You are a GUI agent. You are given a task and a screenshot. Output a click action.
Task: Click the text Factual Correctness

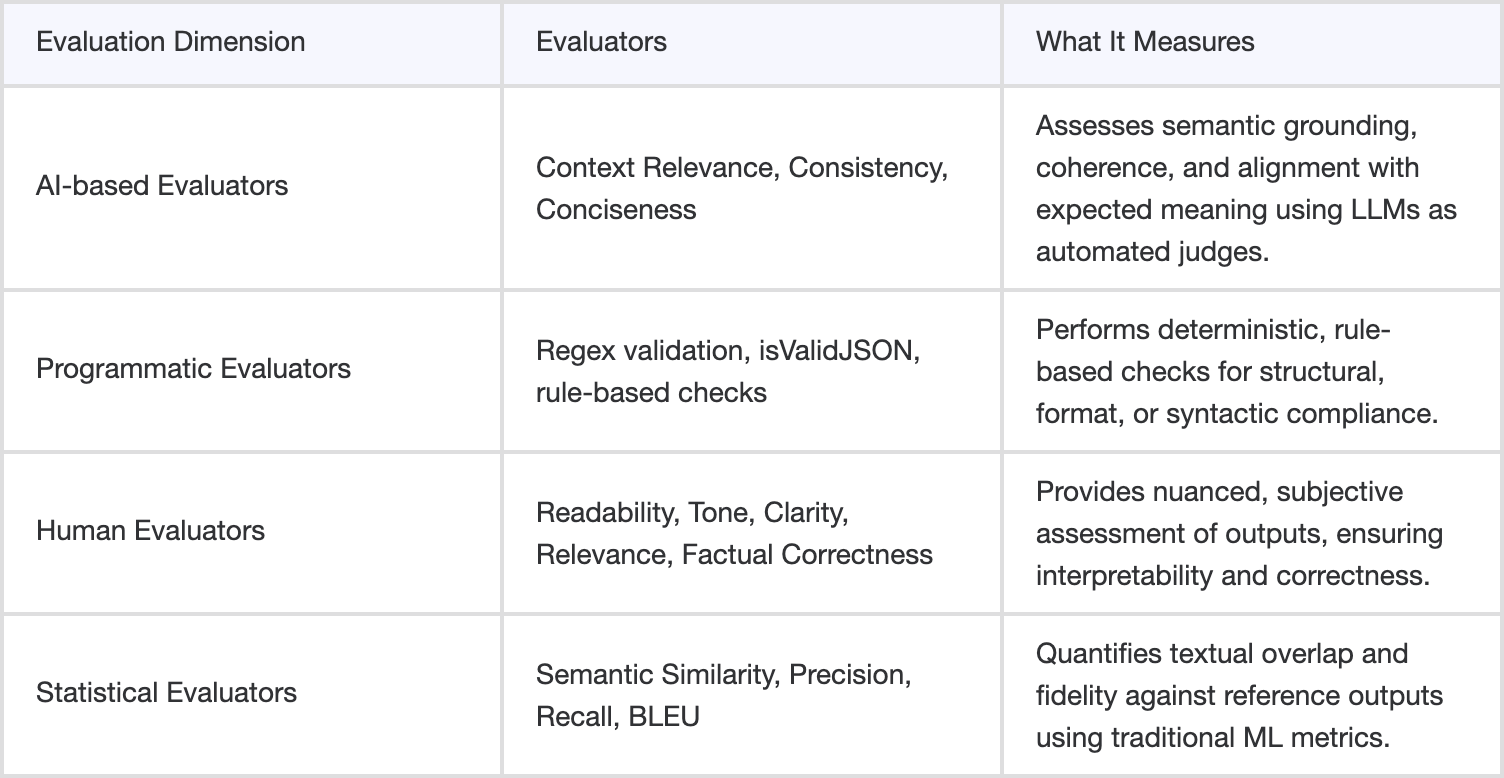pos(807,554)
